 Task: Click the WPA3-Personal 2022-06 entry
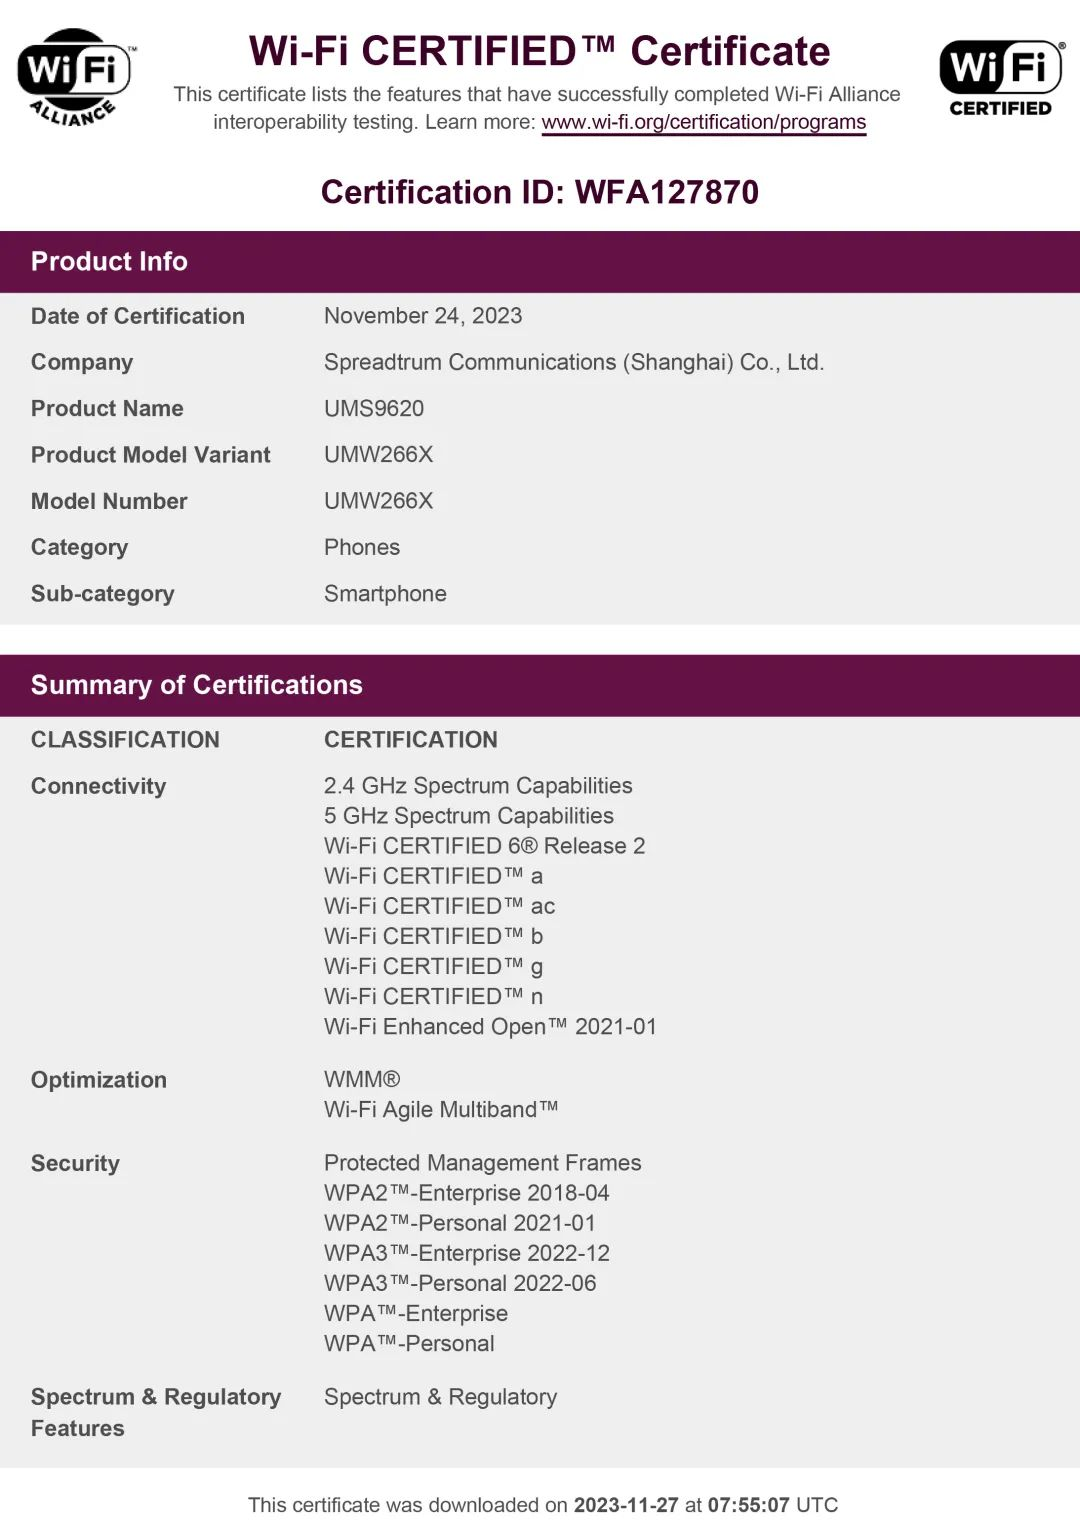point(460,1283)
